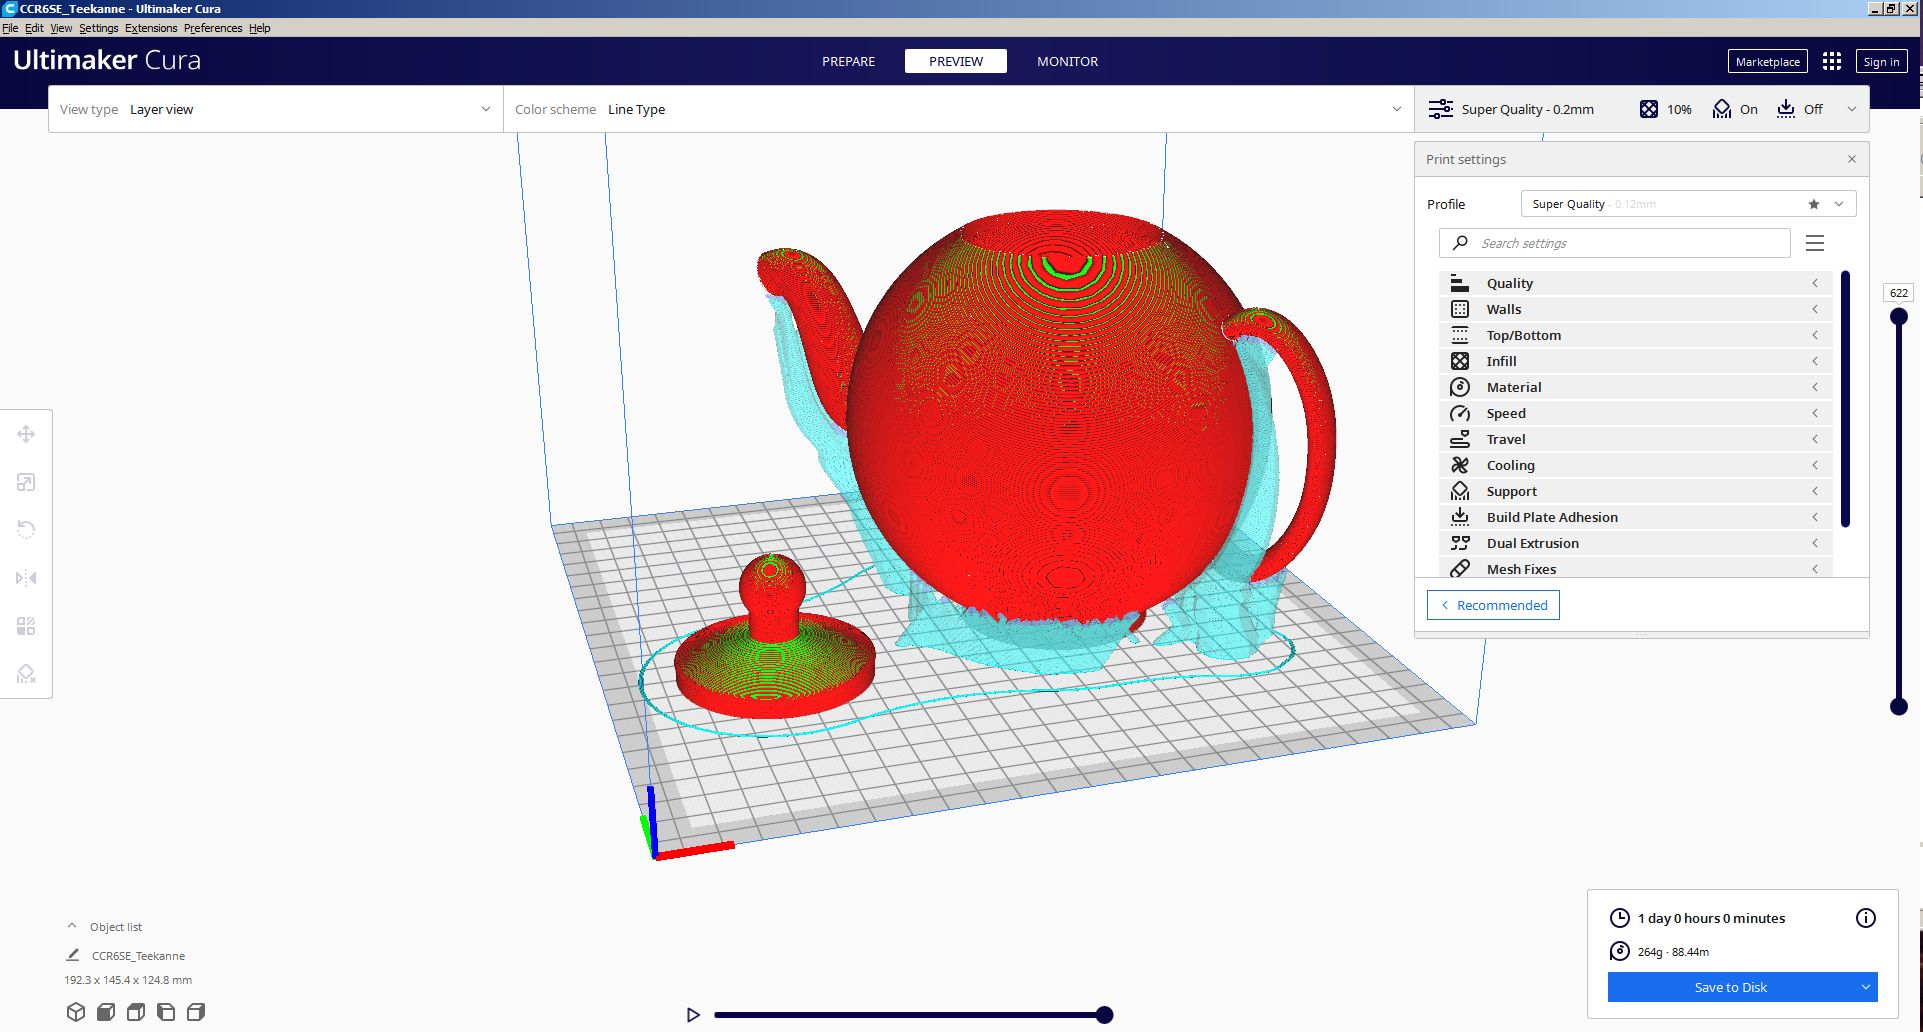Click the adhesion Off icon in header
The width and height of the screenshot is (1923, 1032).
click(1786, 109)
